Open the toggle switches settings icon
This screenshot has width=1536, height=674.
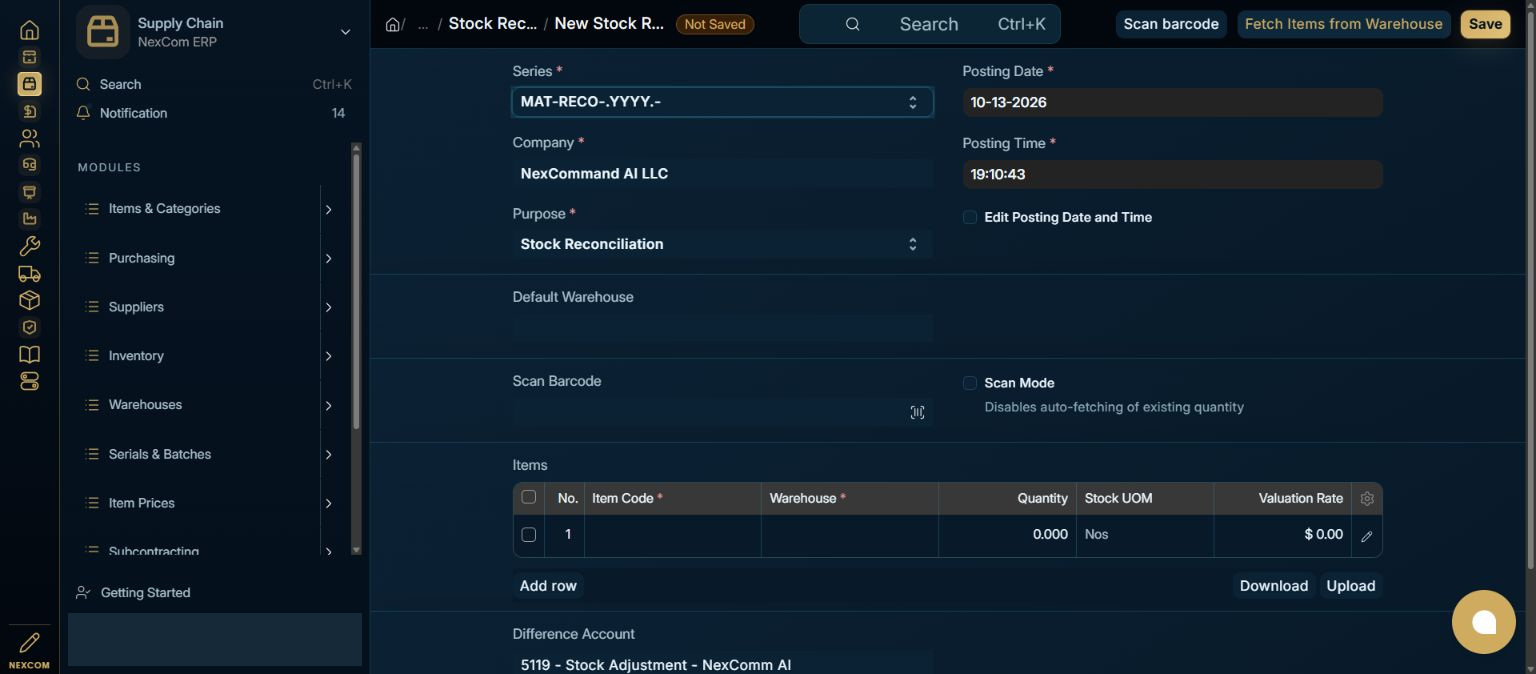29,381
